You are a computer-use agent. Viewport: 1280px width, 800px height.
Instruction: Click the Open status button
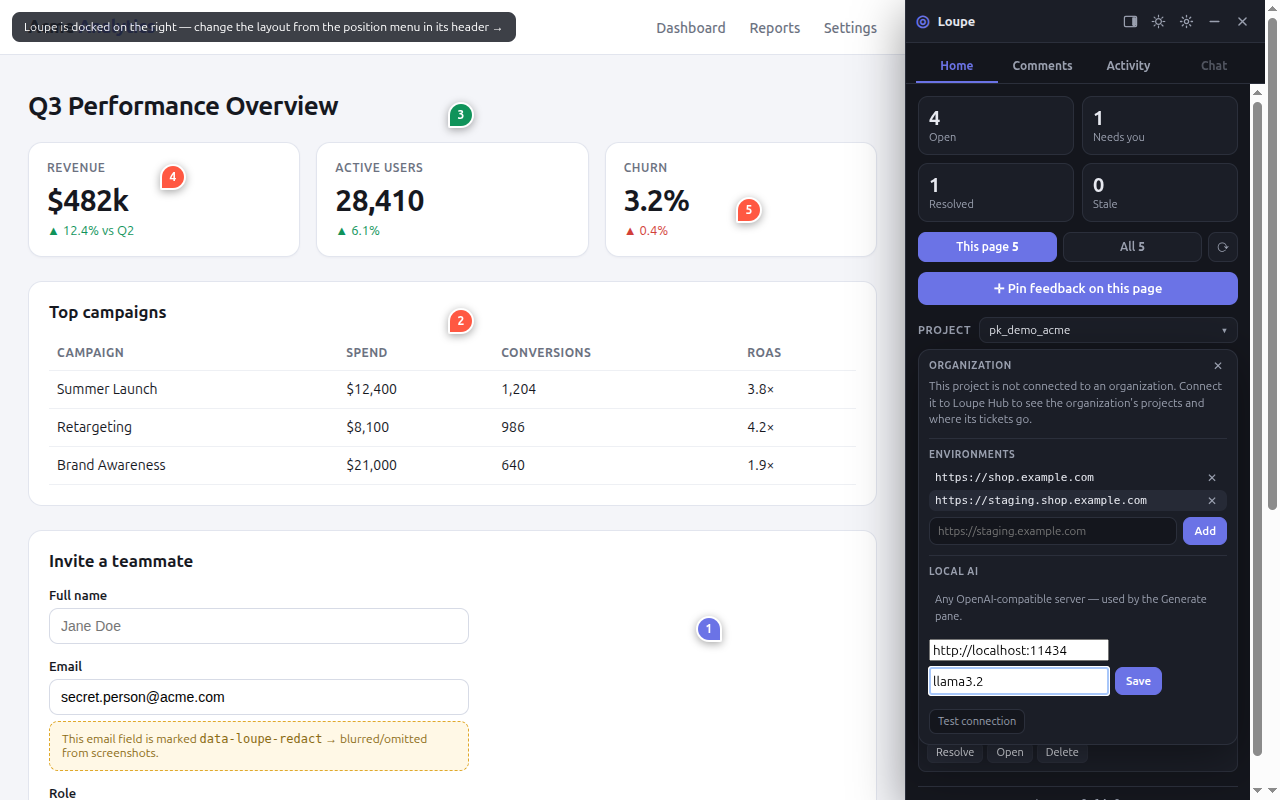point(1010,753)
